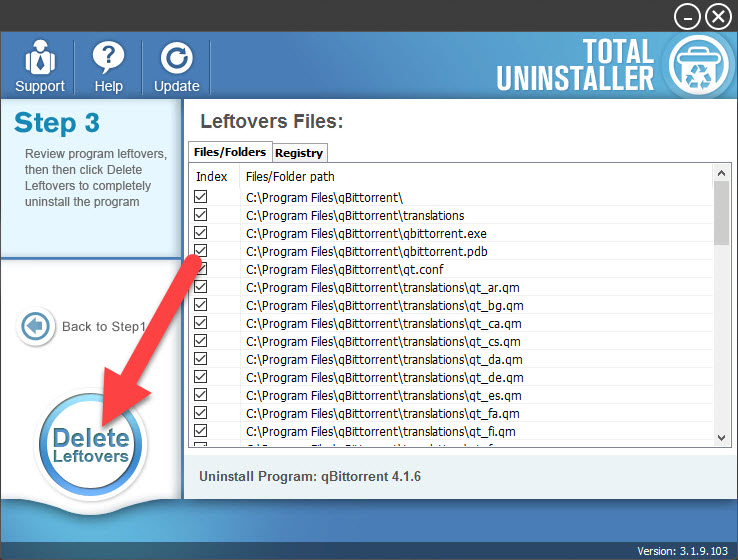Select path ending in qt_de.qm
738x560 pixels.
coord(385,377)
